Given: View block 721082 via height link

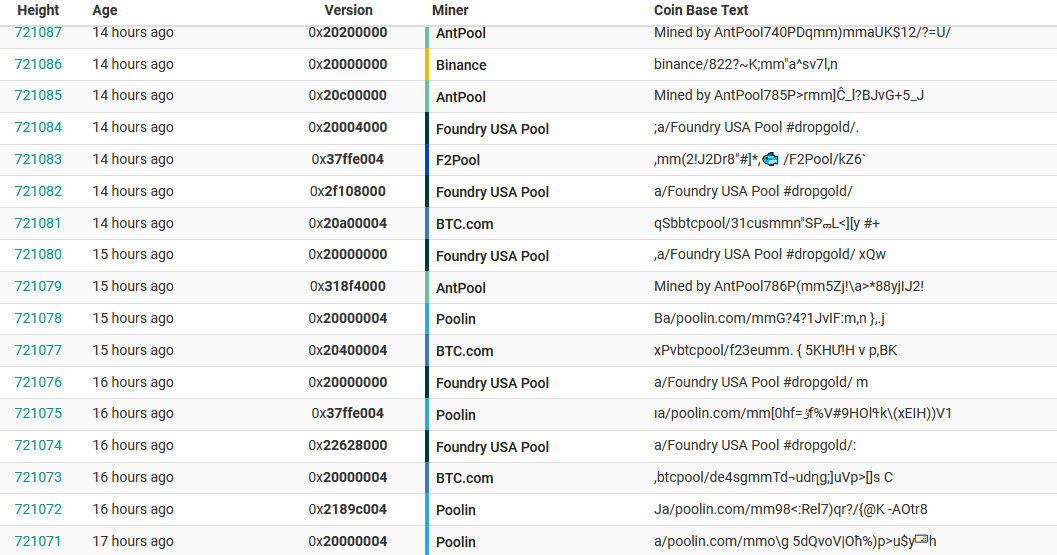Looking at the screenshot, I should (x=38, y=191).
